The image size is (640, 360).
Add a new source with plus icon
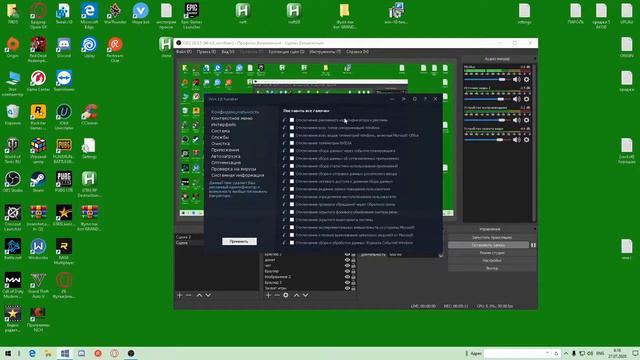click(268, 295)
